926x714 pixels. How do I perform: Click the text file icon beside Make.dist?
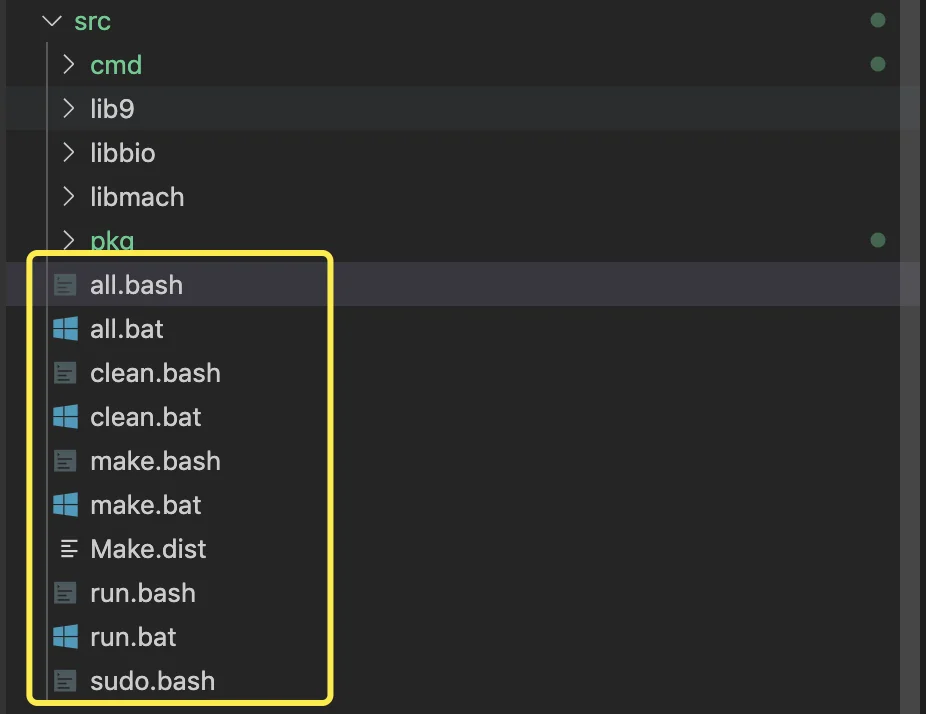69,549
